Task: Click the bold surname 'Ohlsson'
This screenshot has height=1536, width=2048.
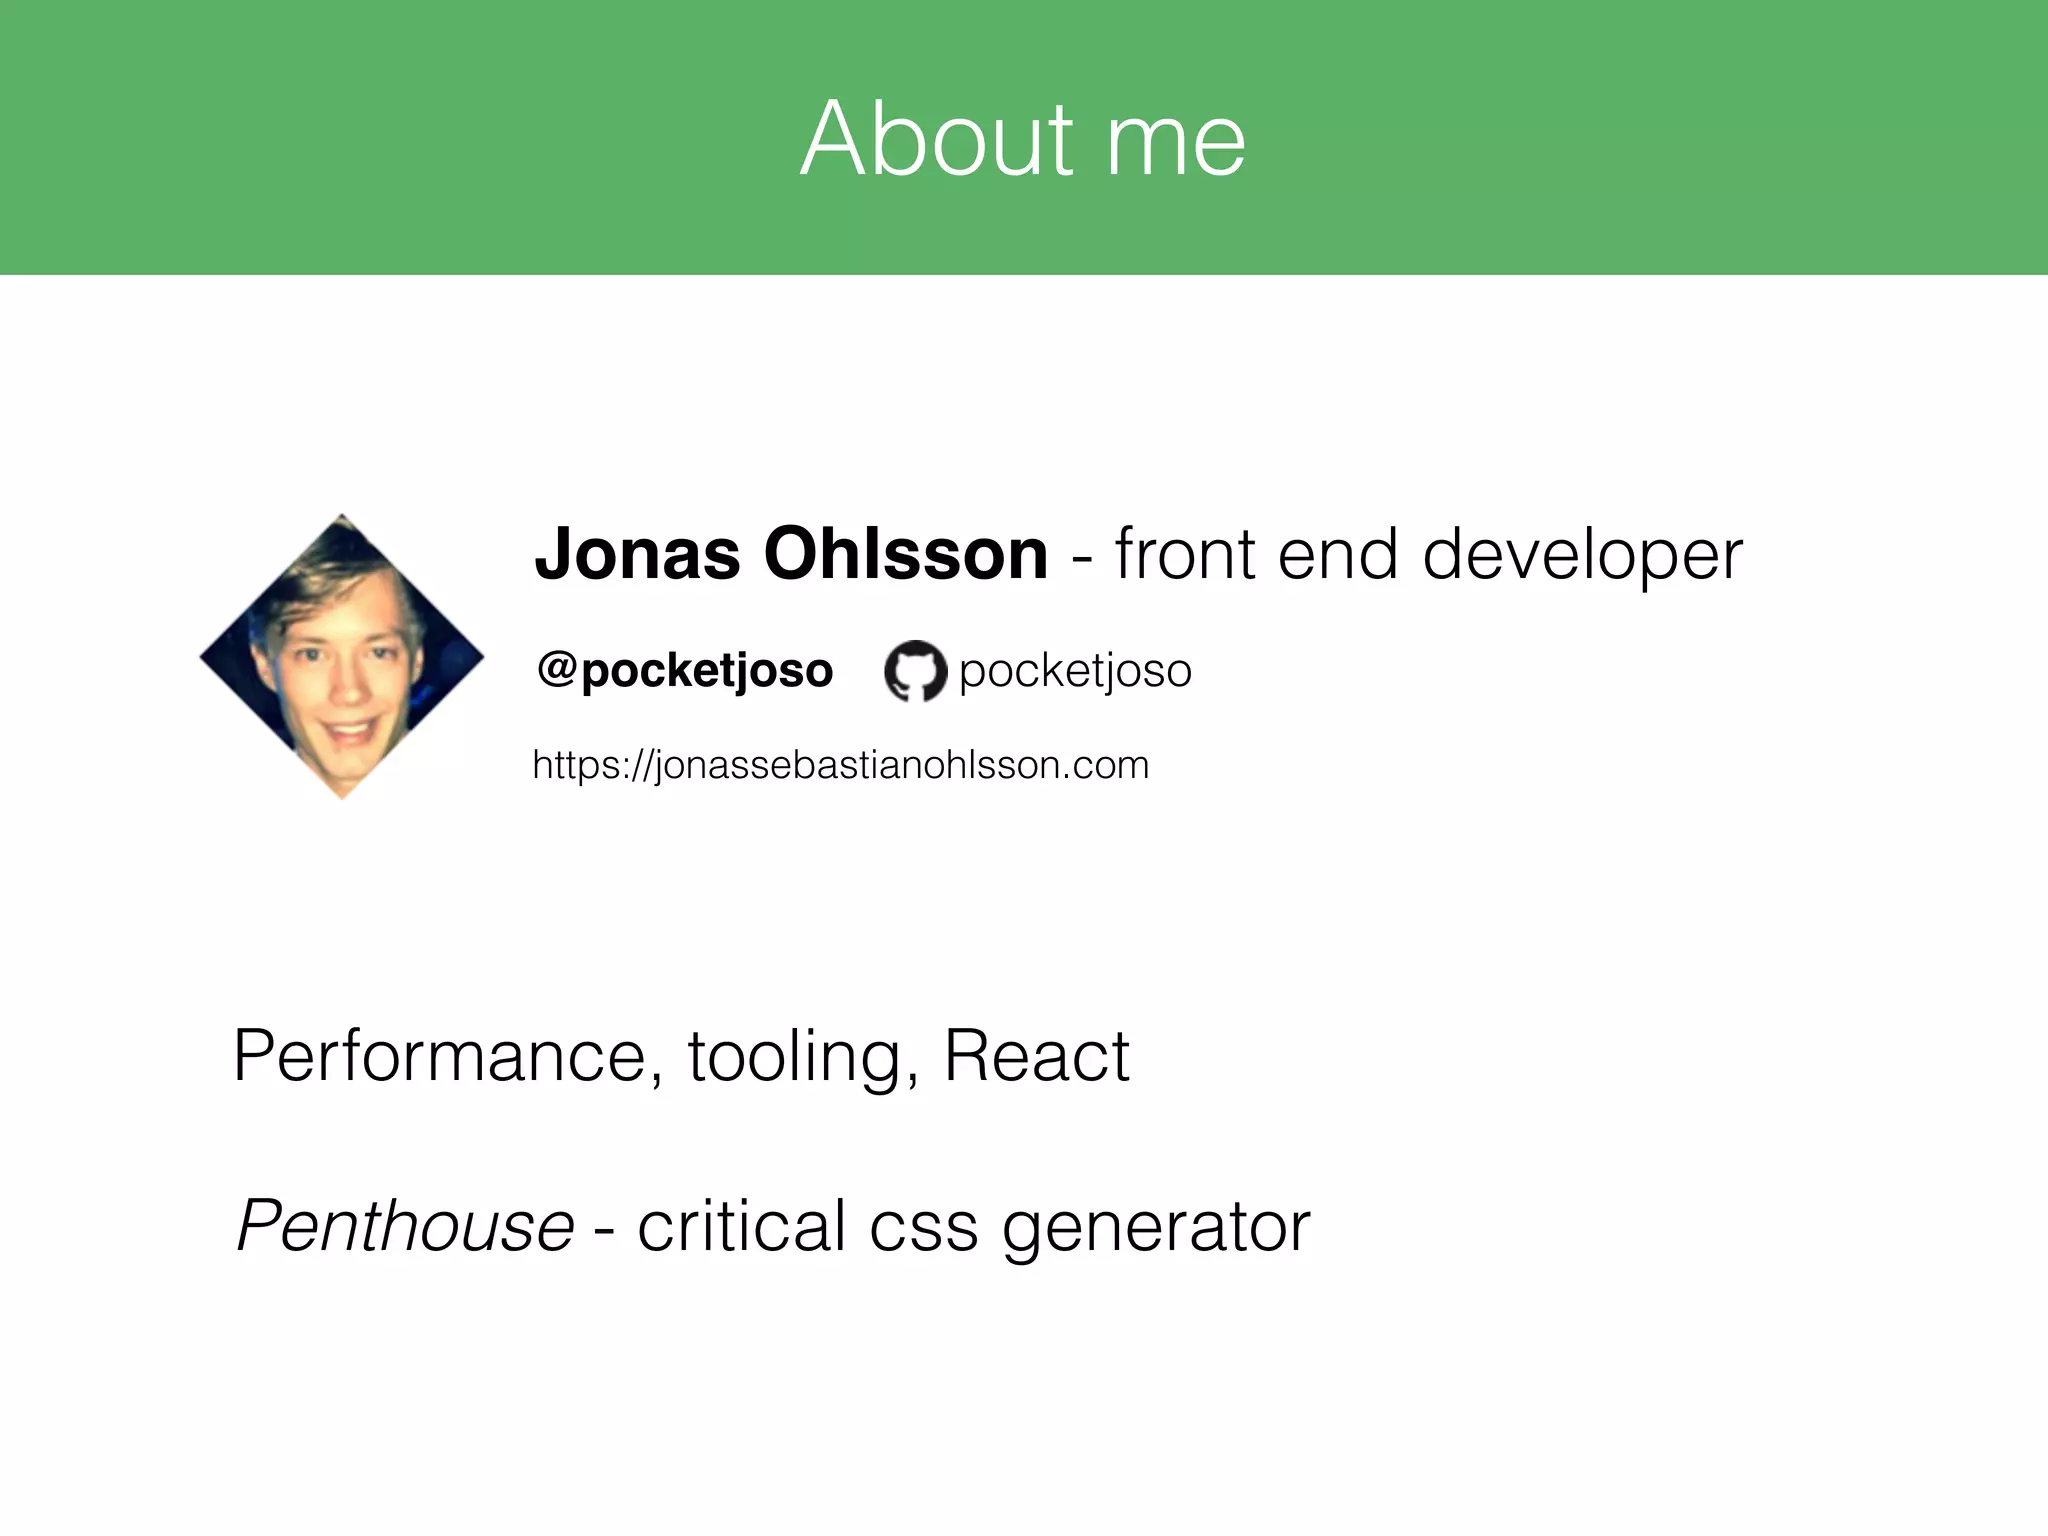Action: click(x=906, y=554)
